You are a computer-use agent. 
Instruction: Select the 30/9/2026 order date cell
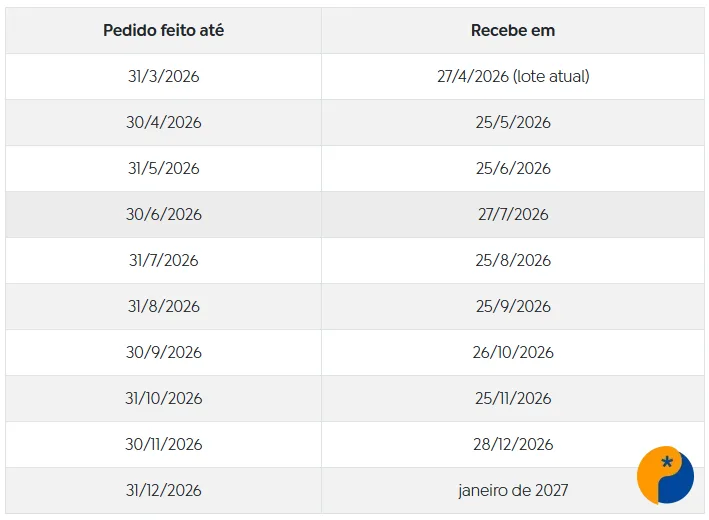click(x=163, y=352)
